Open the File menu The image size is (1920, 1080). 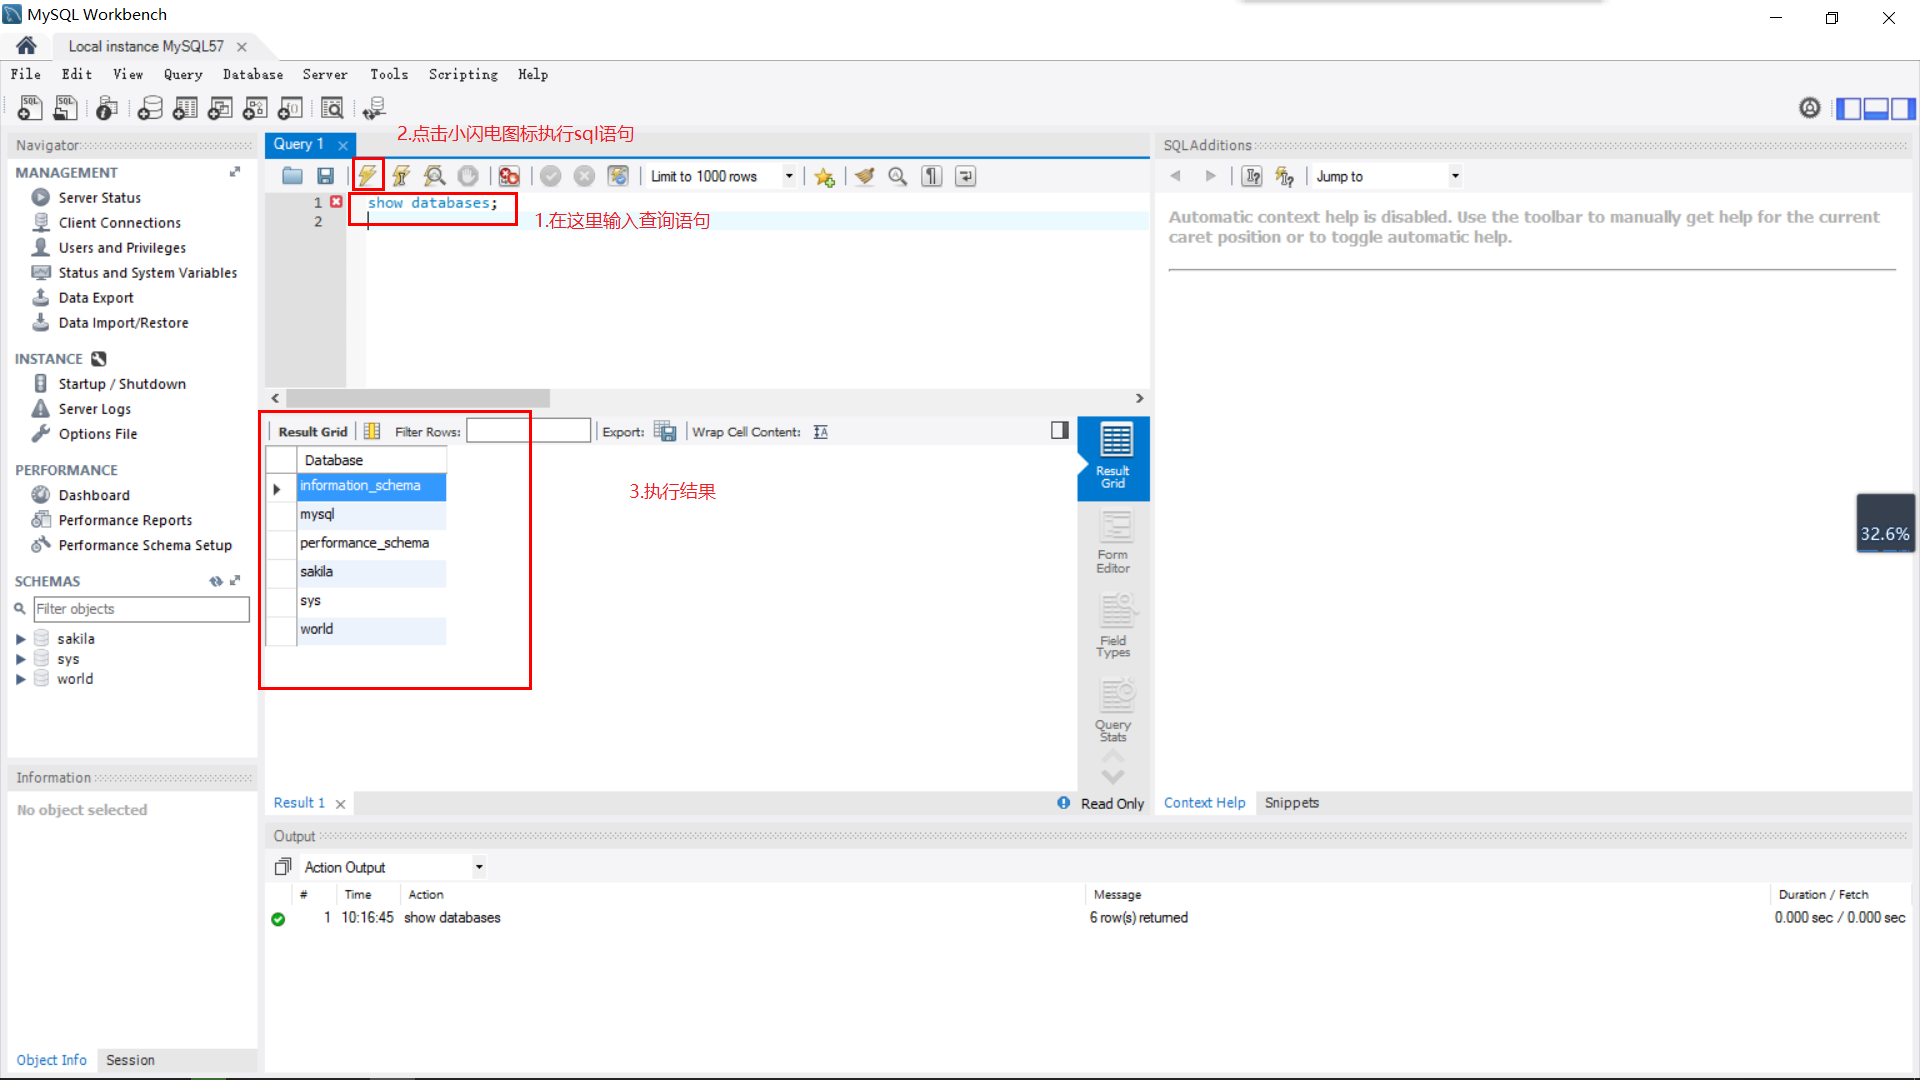tap(26, 74)
